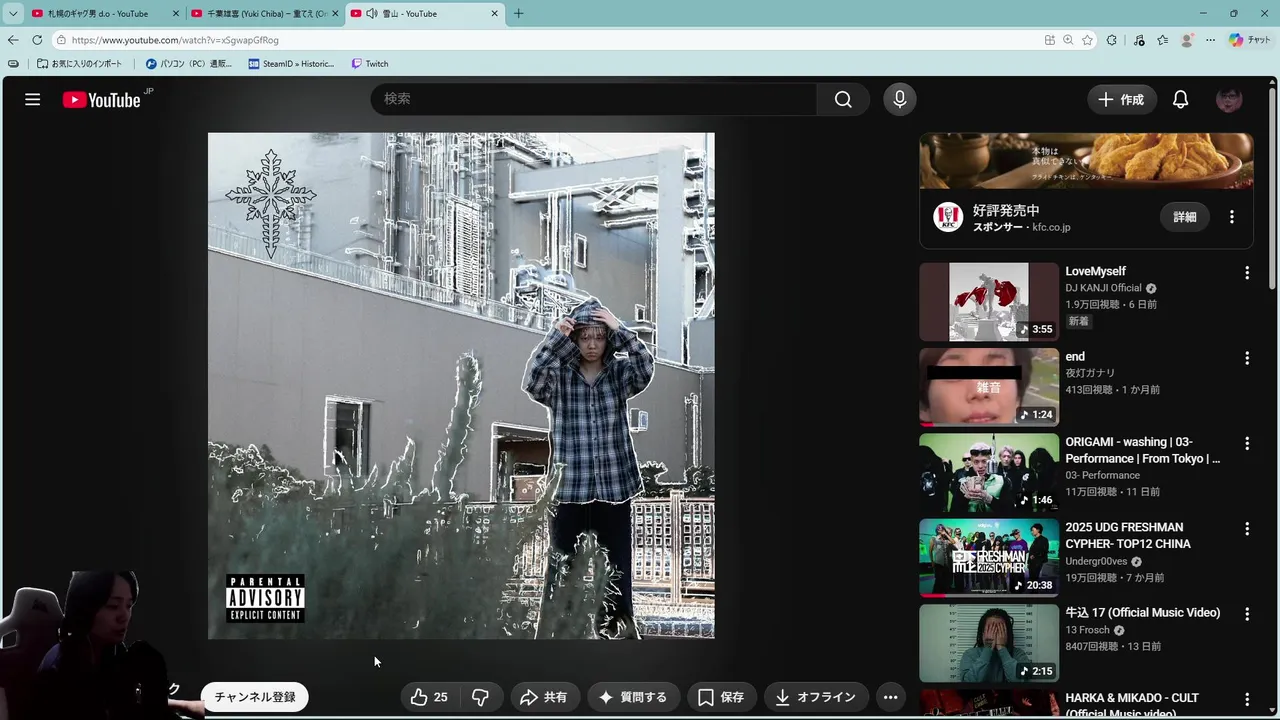Click the browser address bar URL
This screenshot has height=720, width=1280.
pyautogui.click(x=175, y=40)
